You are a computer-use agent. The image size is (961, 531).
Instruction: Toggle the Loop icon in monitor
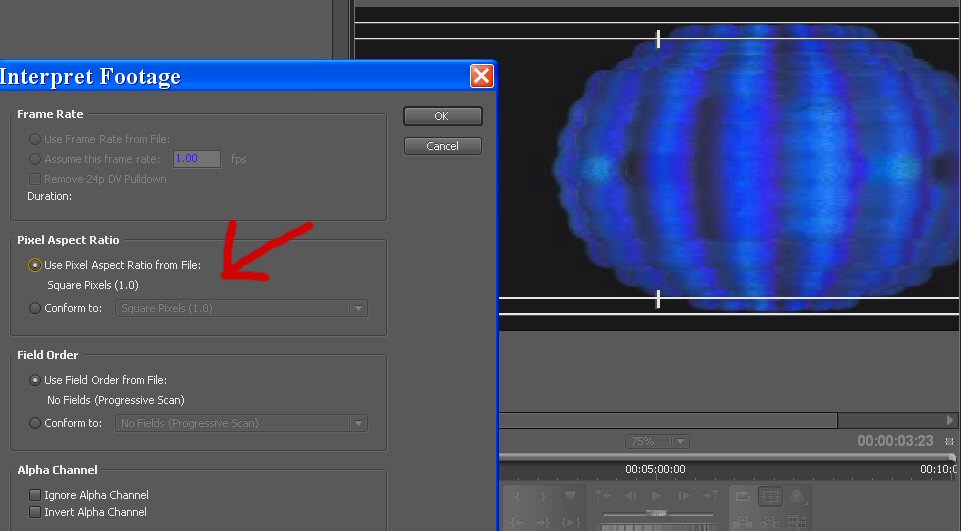(x=743, y=497)
